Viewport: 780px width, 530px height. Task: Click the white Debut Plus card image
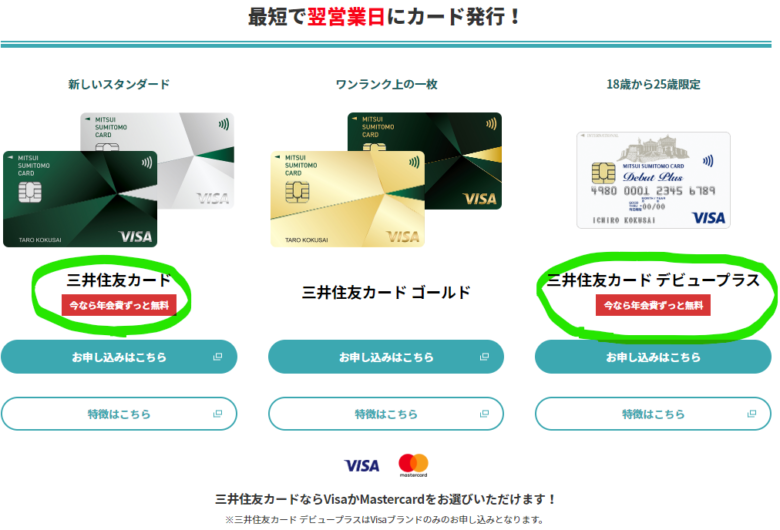(653, 180)
